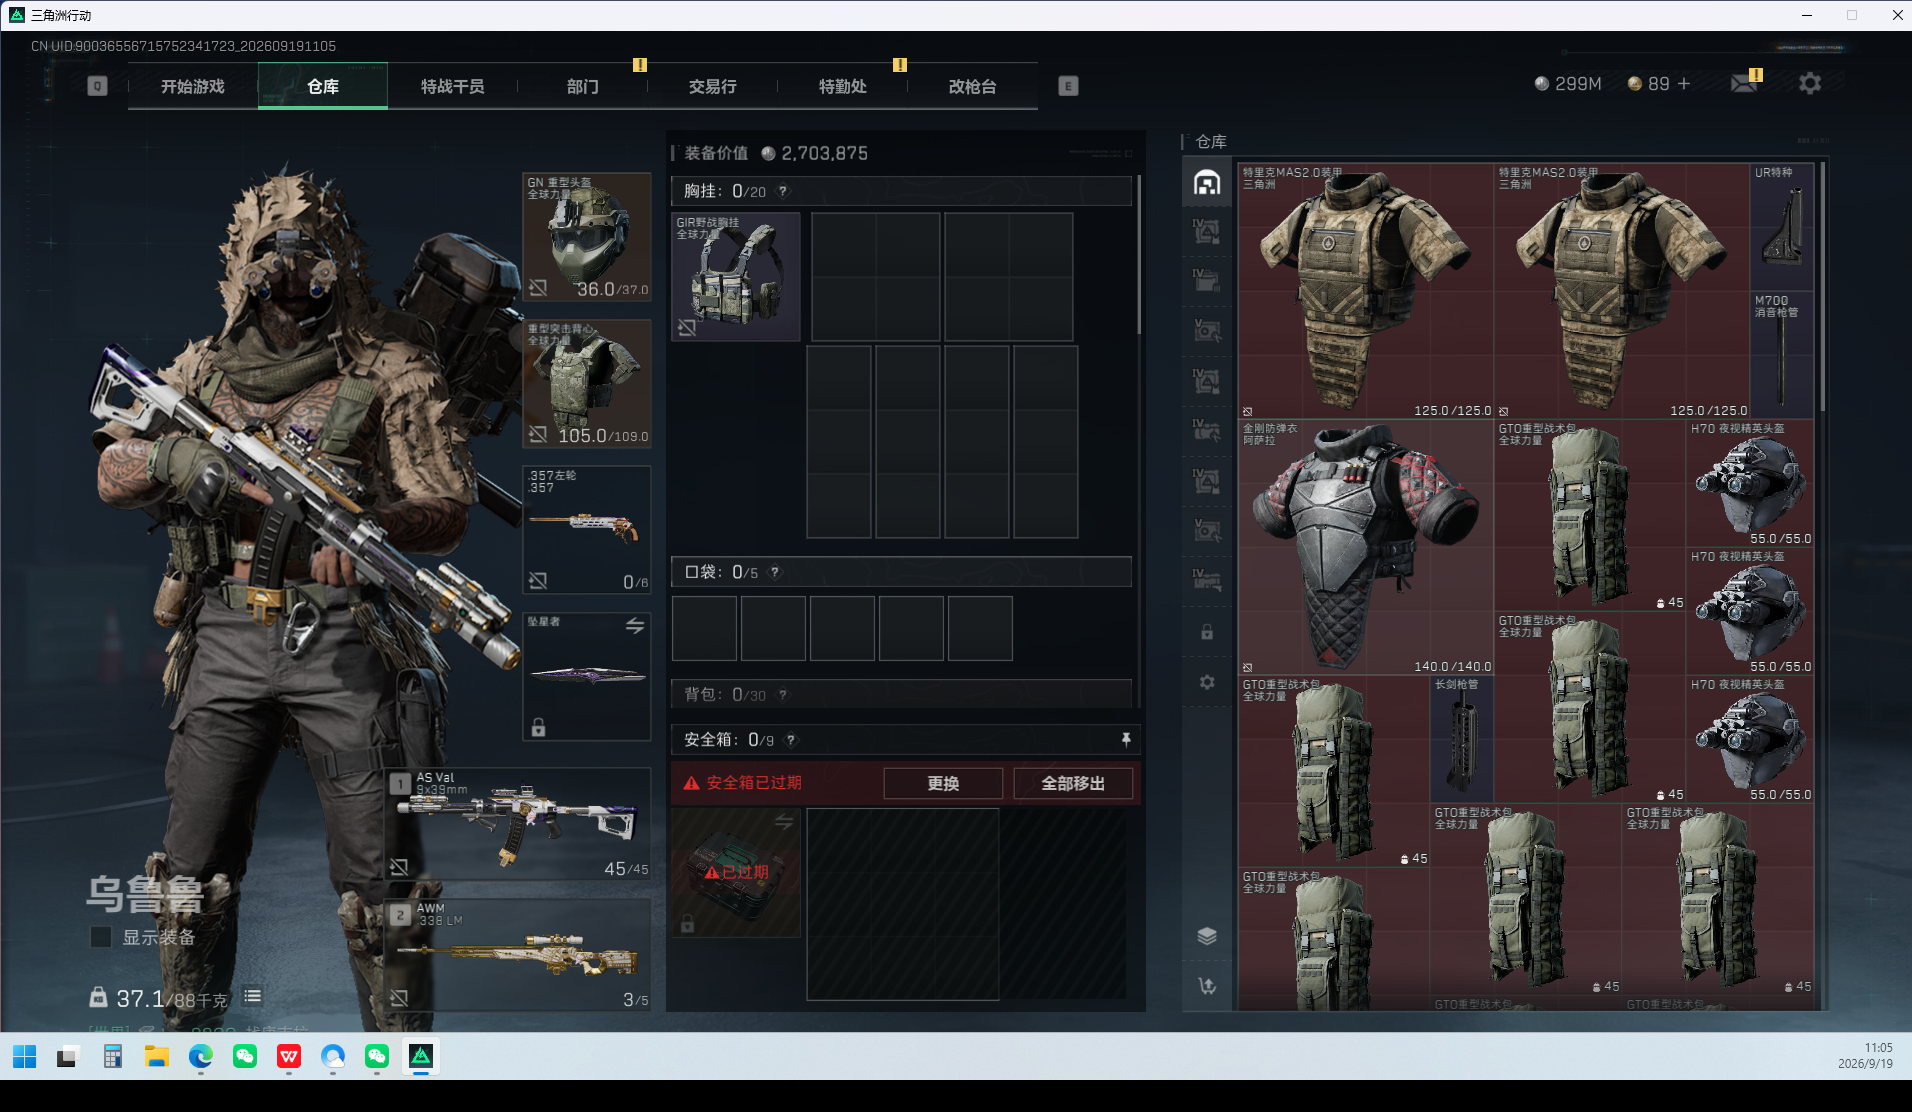Open WPS Office from taskbar

pyautogui.click(x=289, y=1056)
